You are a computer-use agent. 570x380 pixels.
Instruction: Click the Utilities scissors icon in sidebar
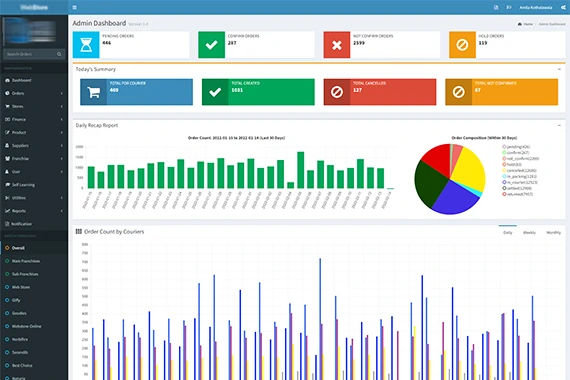click(x=7, y=198)
